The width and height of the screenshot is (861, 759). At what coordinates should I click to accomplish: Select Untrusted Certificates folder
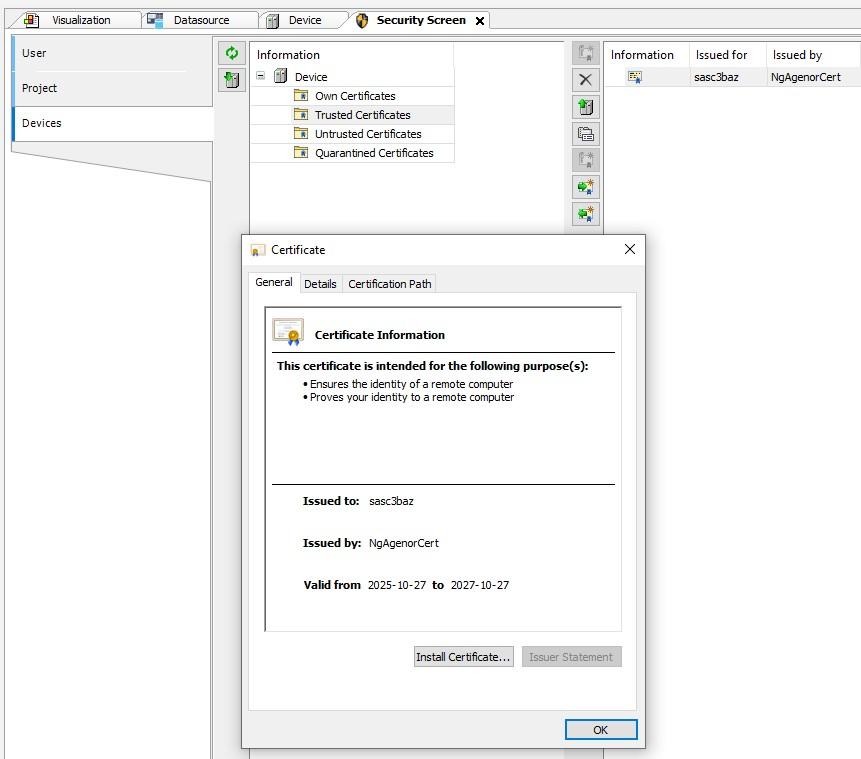click(367, 134)
